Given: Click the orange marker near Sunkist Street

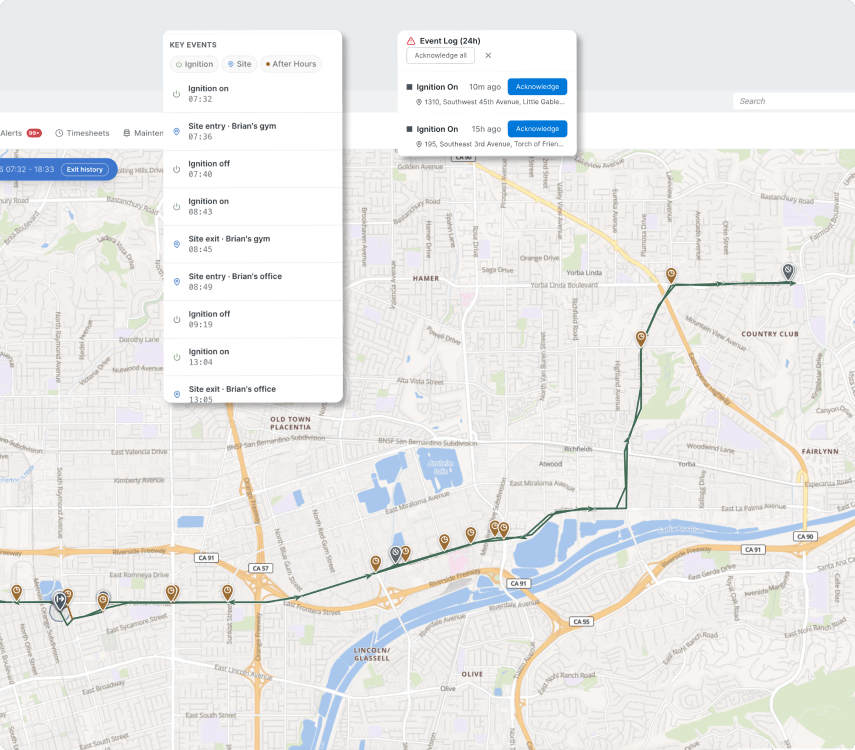Looking at the screenshot, I should [227, 592].
